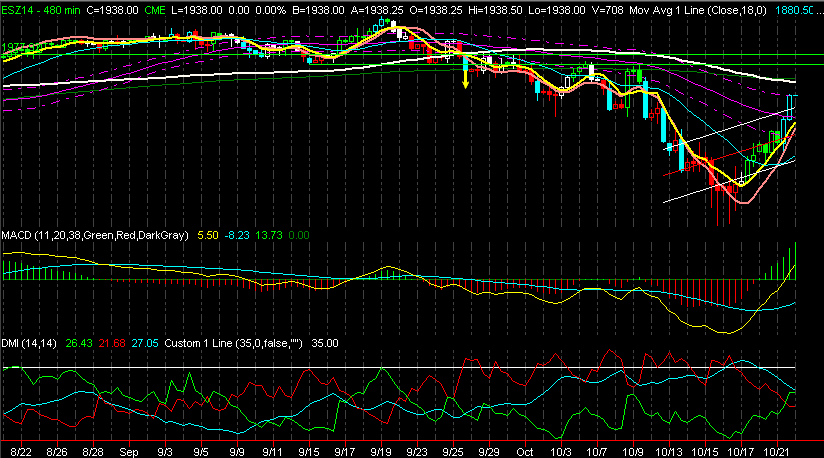Select the A=1938.25 ask value
Viewport: 824px width, 458px height.
tap(376, 10)
